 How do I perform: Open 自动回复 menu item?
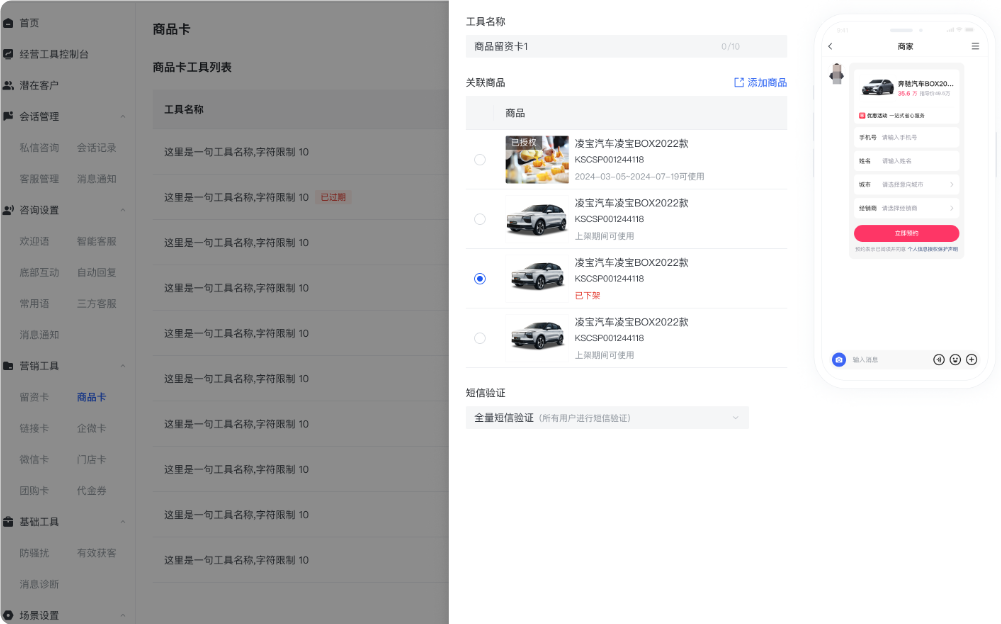point(96,273)
